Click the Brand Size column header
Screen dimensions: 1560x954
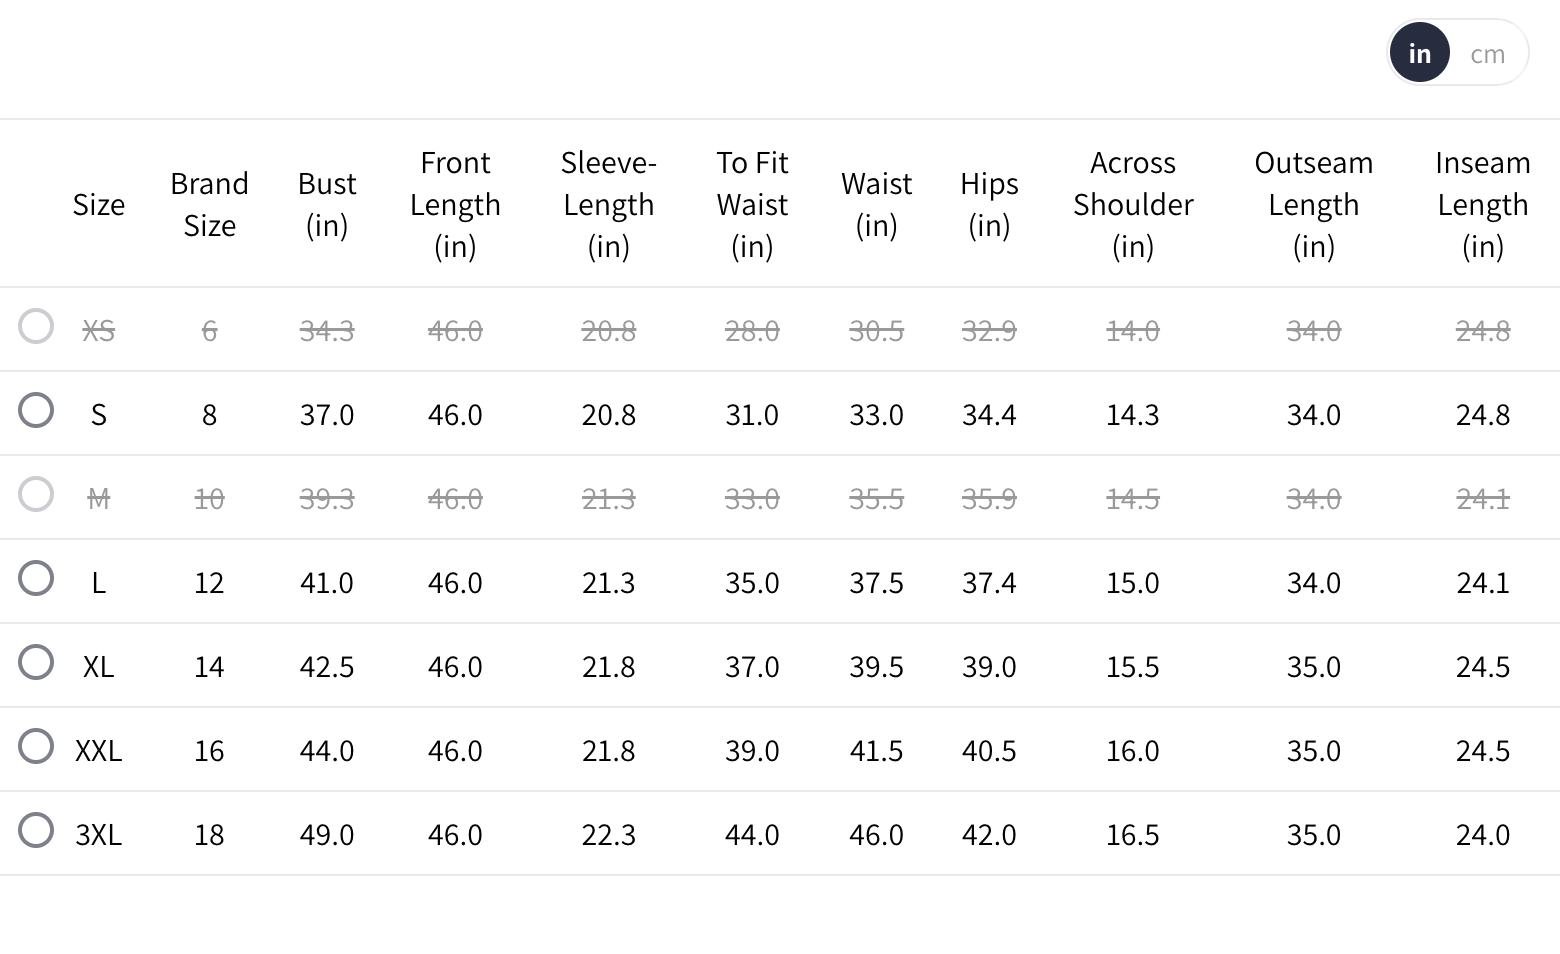[209, 204]
